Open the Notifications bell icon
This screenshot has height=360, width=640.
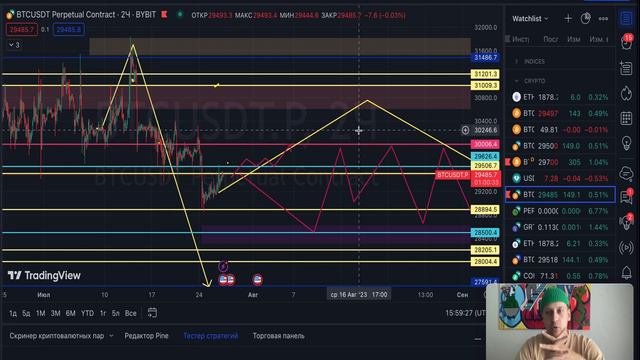[x=626, y=272]
